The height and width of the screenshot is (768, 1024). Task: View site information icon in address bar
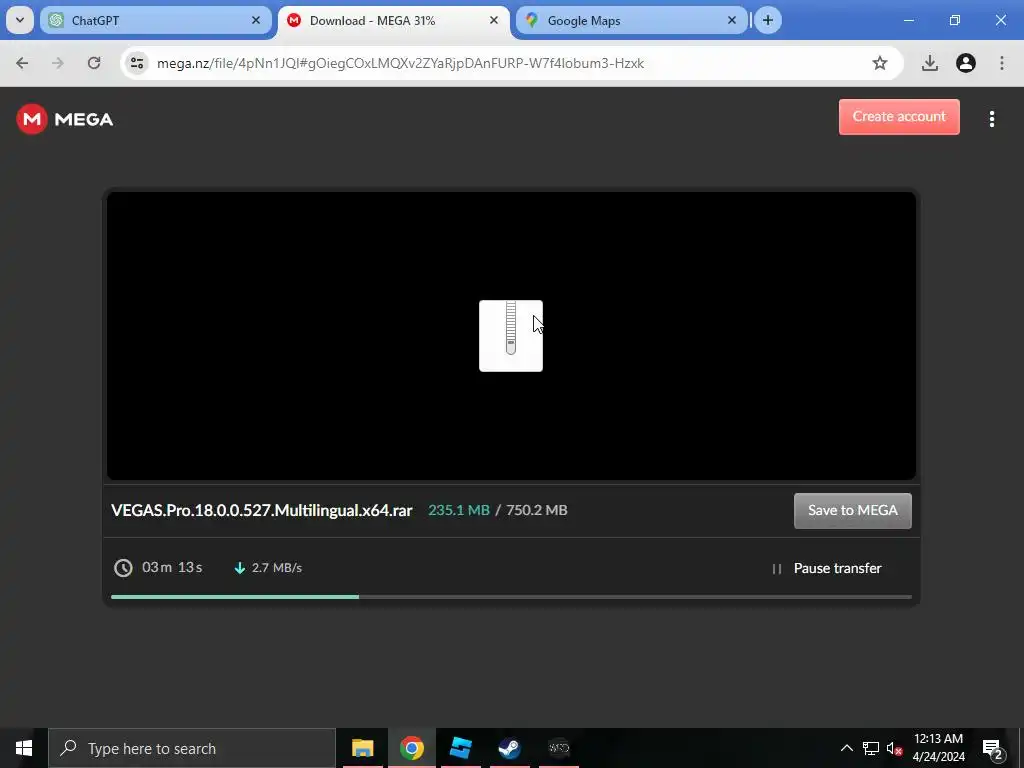point(137,63)
